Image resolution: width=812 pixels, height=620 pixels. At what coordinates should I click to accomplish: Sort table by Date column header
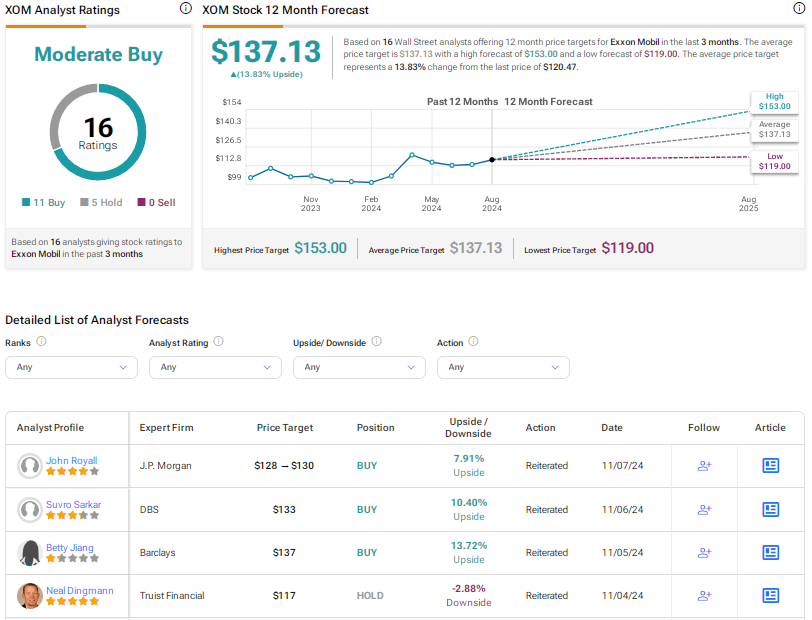(612, 428)
